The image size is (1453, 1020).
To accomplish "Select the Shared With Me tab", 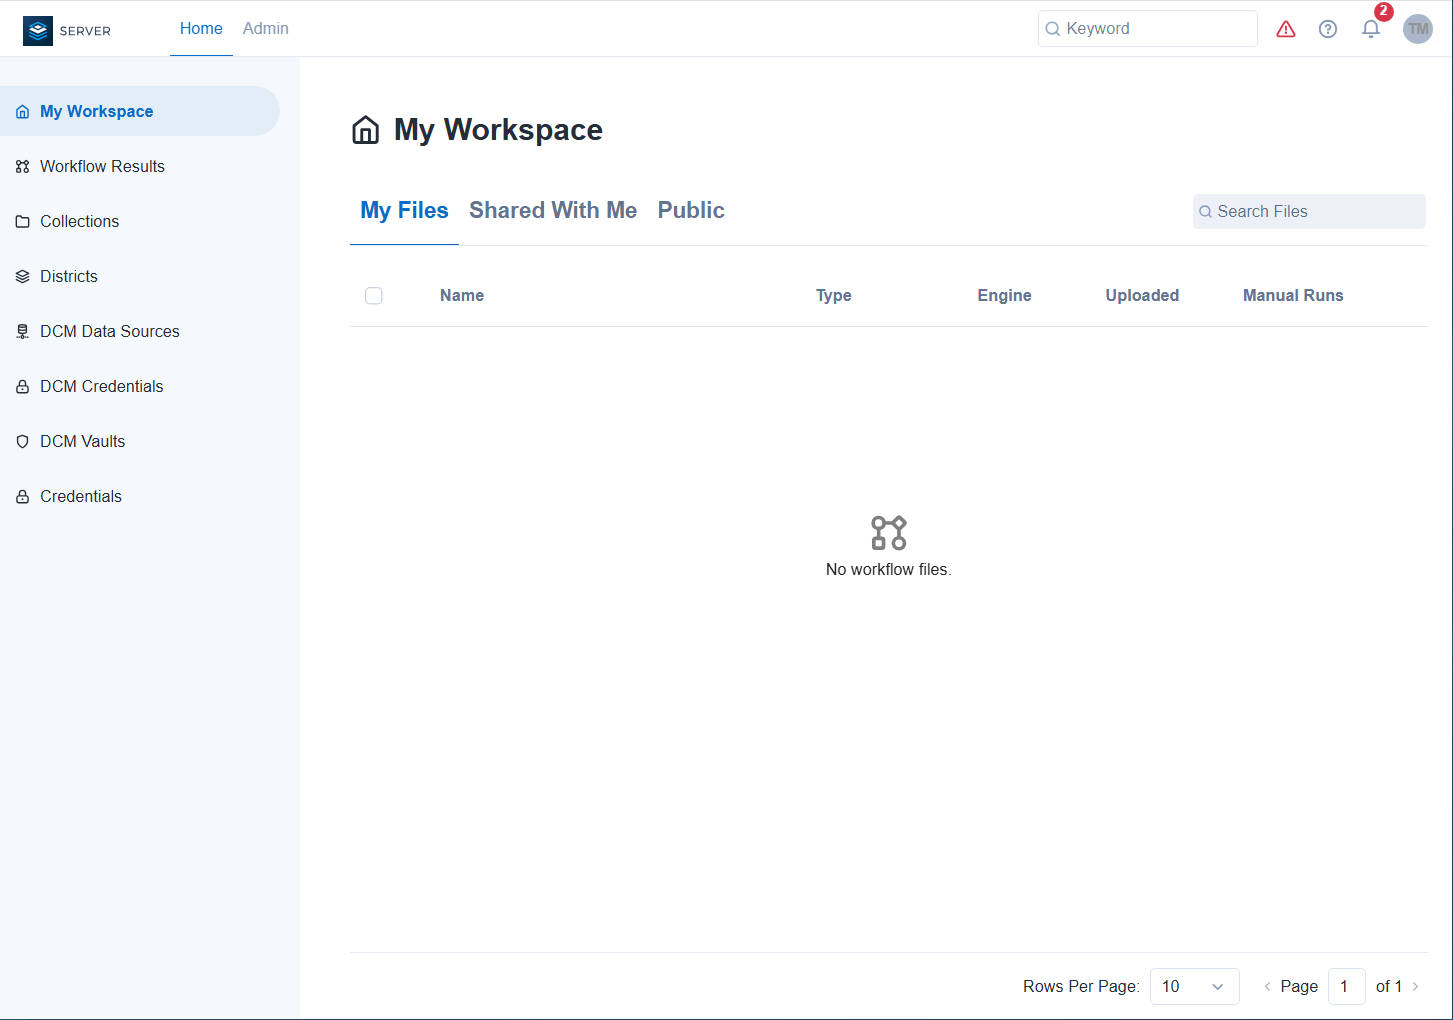I will point(553,211).
